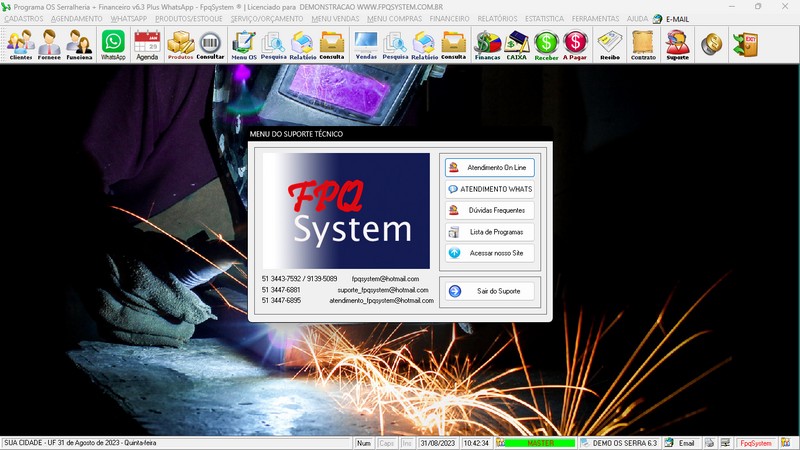The image size is (800, 450).
Task: Click the Receber green dollar icon
Action: click(546, 44)
